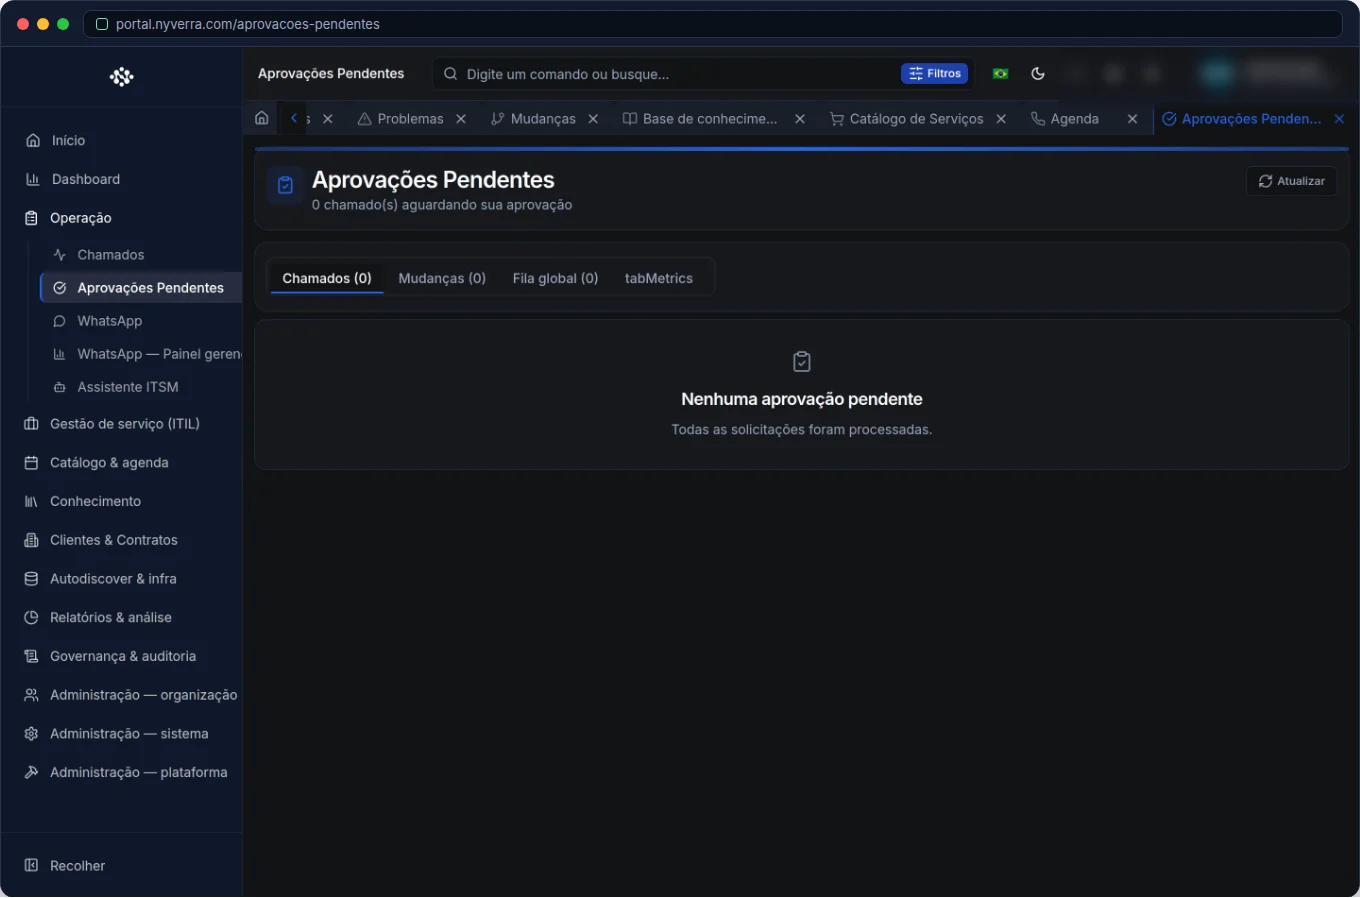The image size is (1360, 898).
Task: Close the Catálogo de Serviços tab
Action: click(1001, 119)
